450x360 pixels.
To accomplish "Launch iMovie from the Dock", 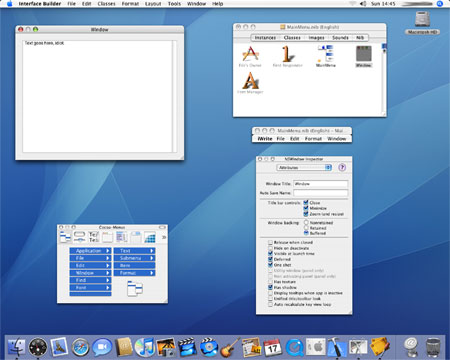I will [187, 347].
